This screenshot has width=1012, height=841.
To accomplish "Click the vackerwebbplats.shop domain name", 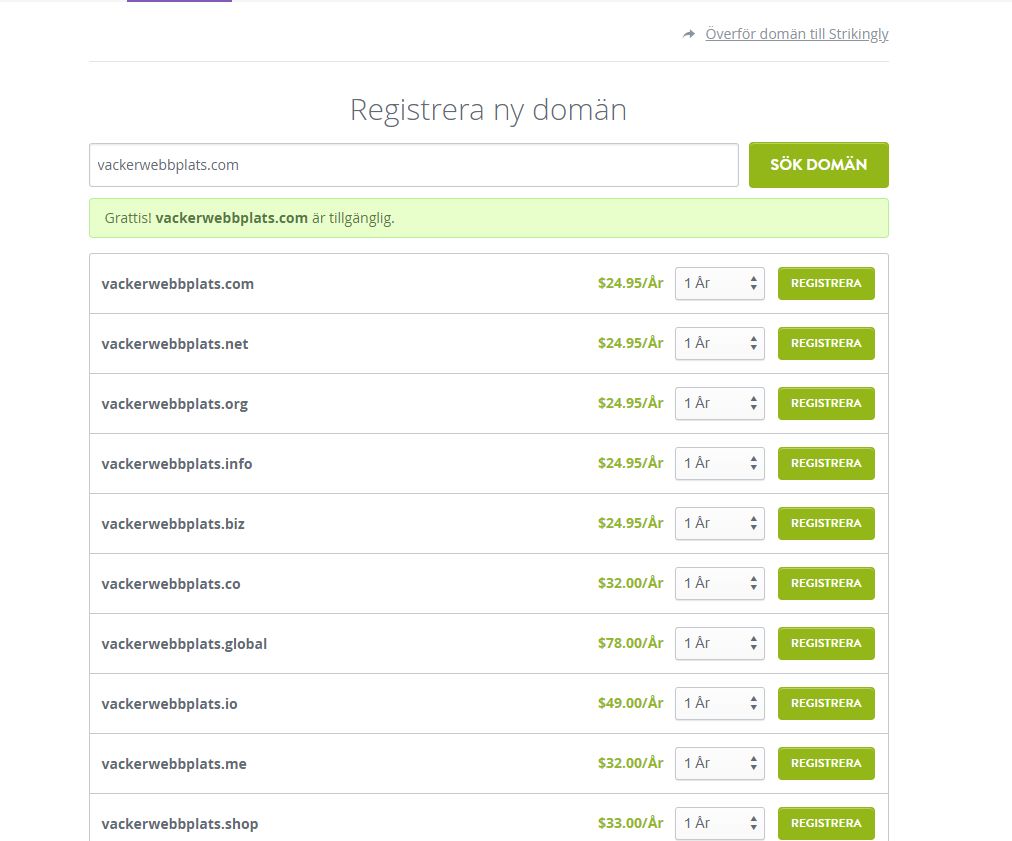I will [179, 824].
